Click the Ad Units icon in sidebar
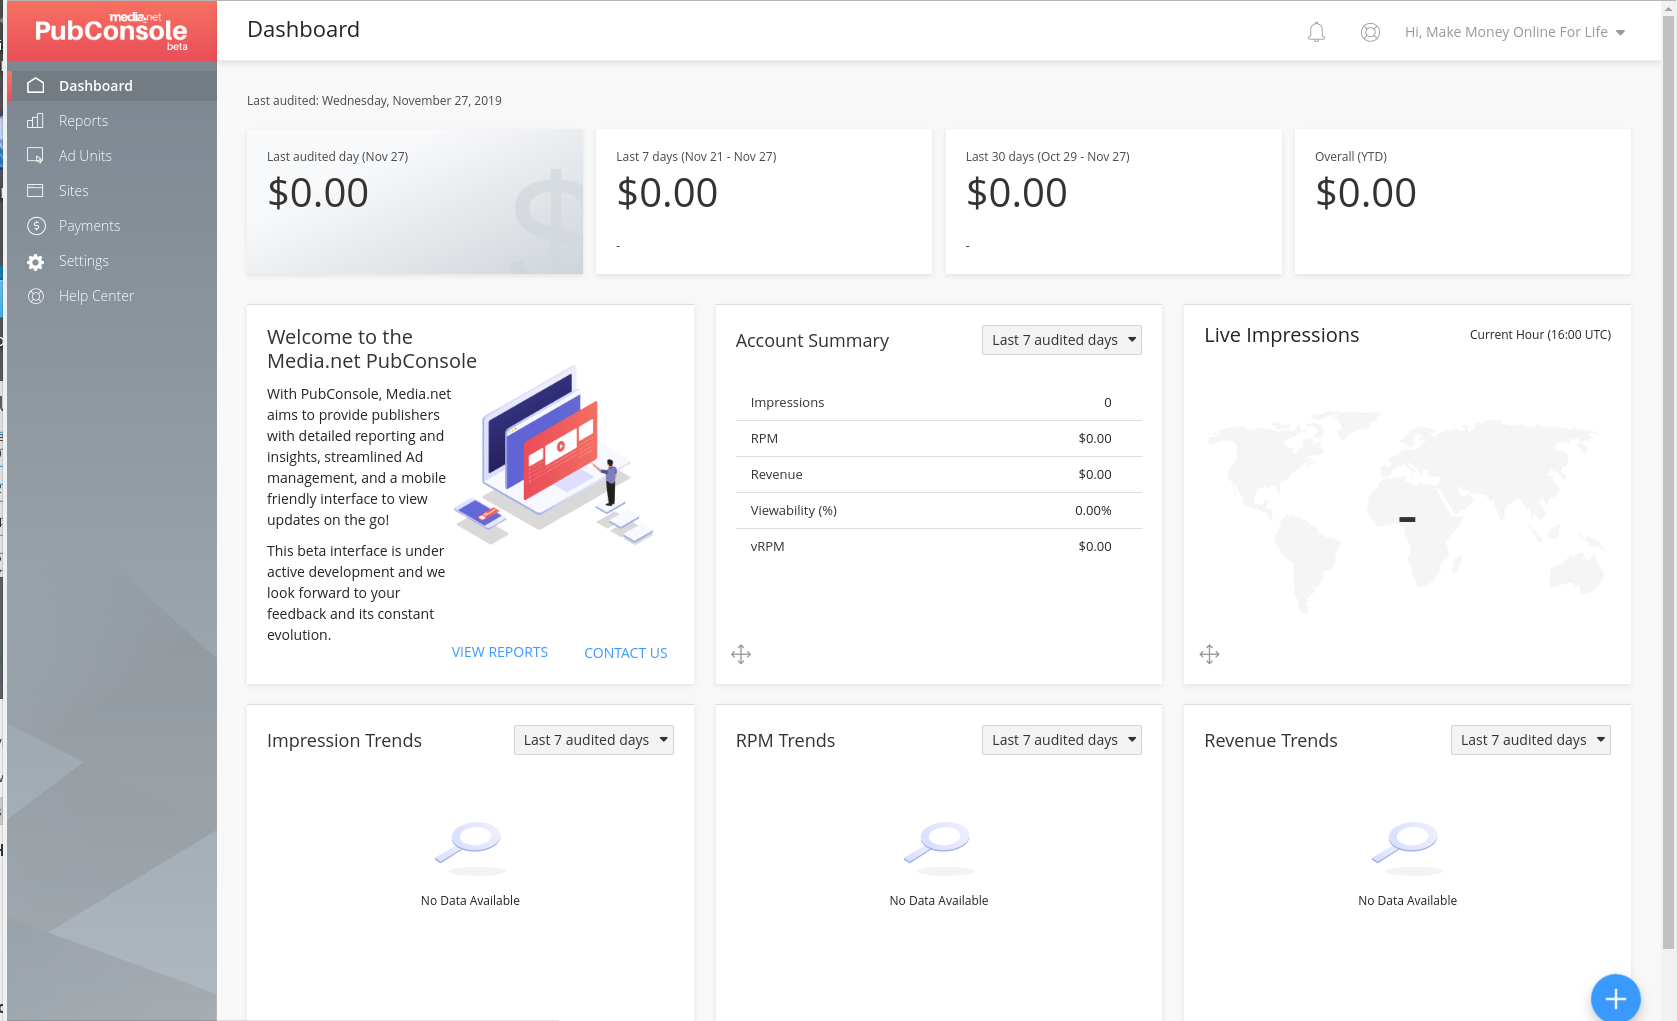1677x1021 pixels. tap(36, 155)
